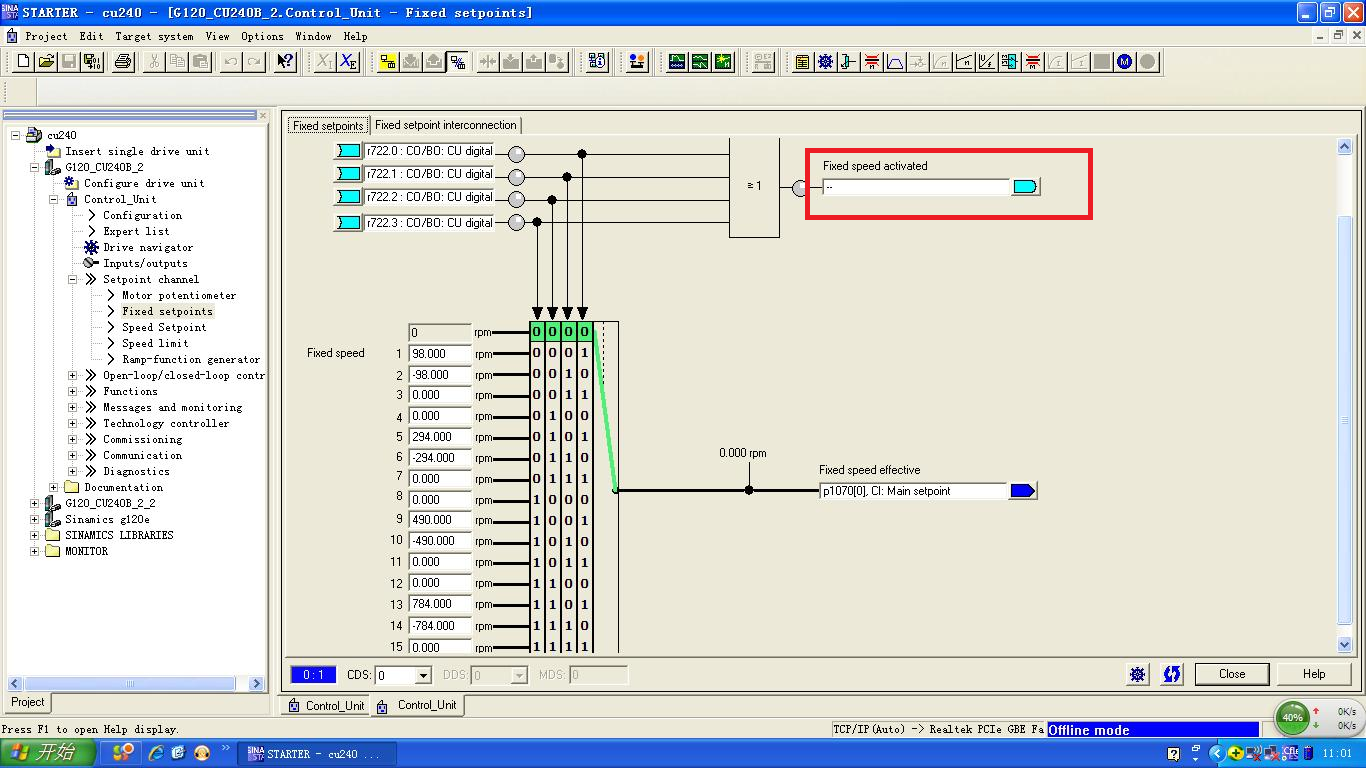The height and width of the screenshot is (768, 1366).
Task: Click the blue circle M motor icon
Action: 1125,62
